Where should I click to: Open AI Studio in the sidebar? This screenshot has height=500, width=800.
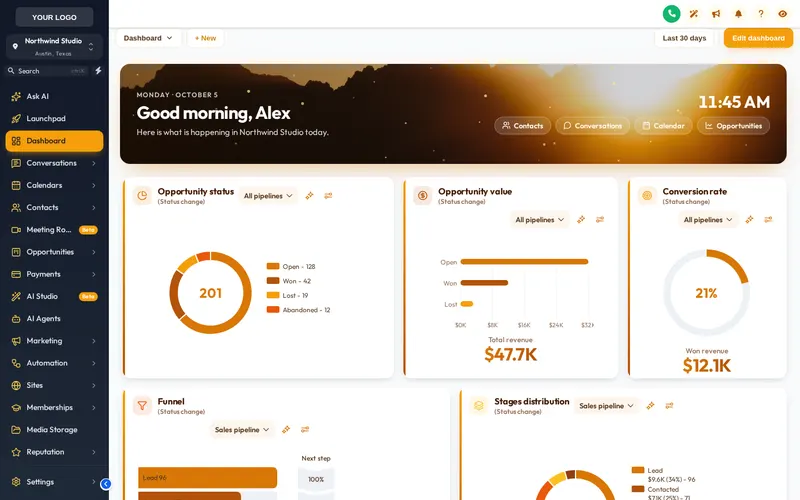tap(54, 296)
